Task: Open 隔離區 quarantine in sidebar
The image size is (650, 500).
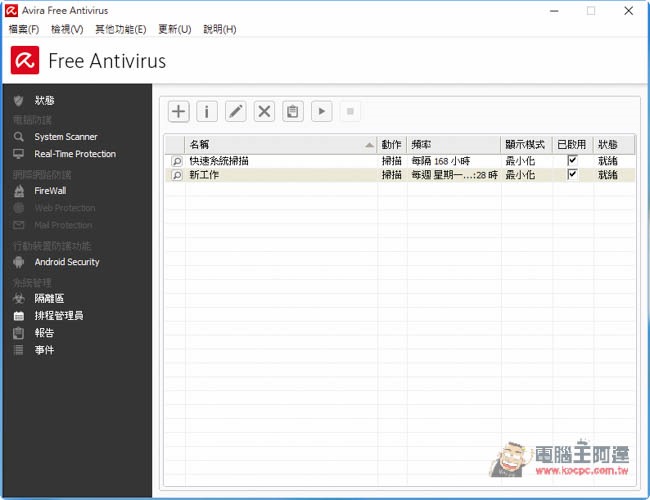Action: 49,298
